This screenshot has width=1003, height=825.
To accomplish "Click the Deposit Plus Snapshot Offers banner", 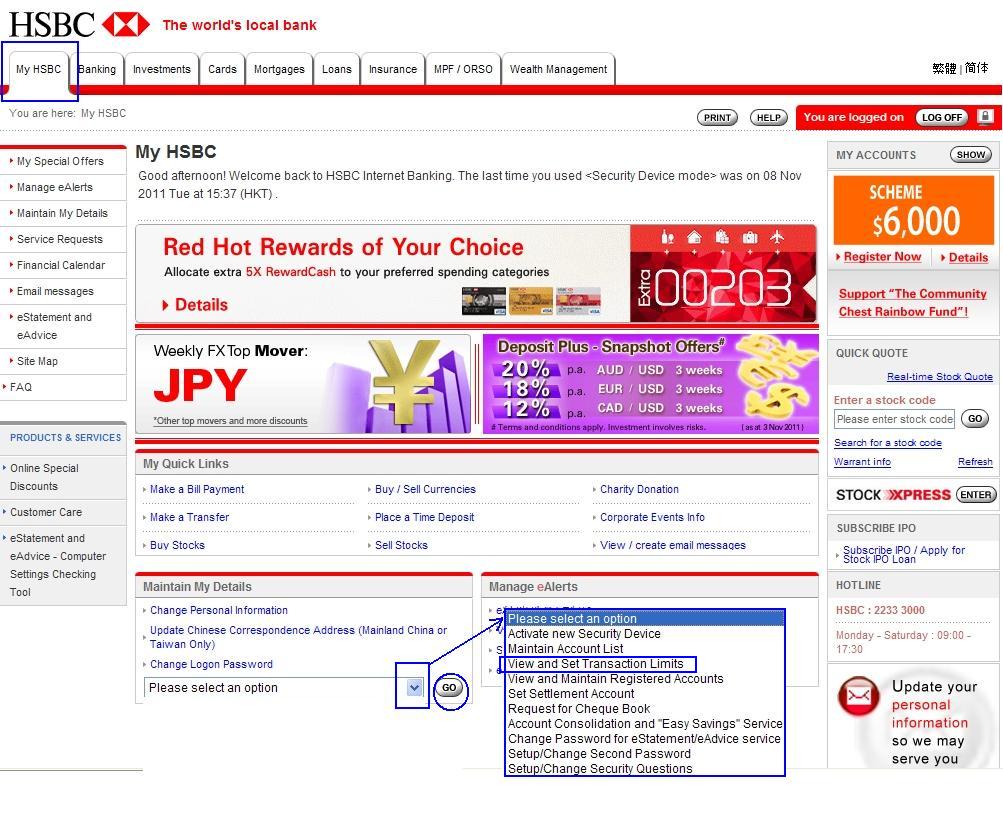I will pos(651,384).
